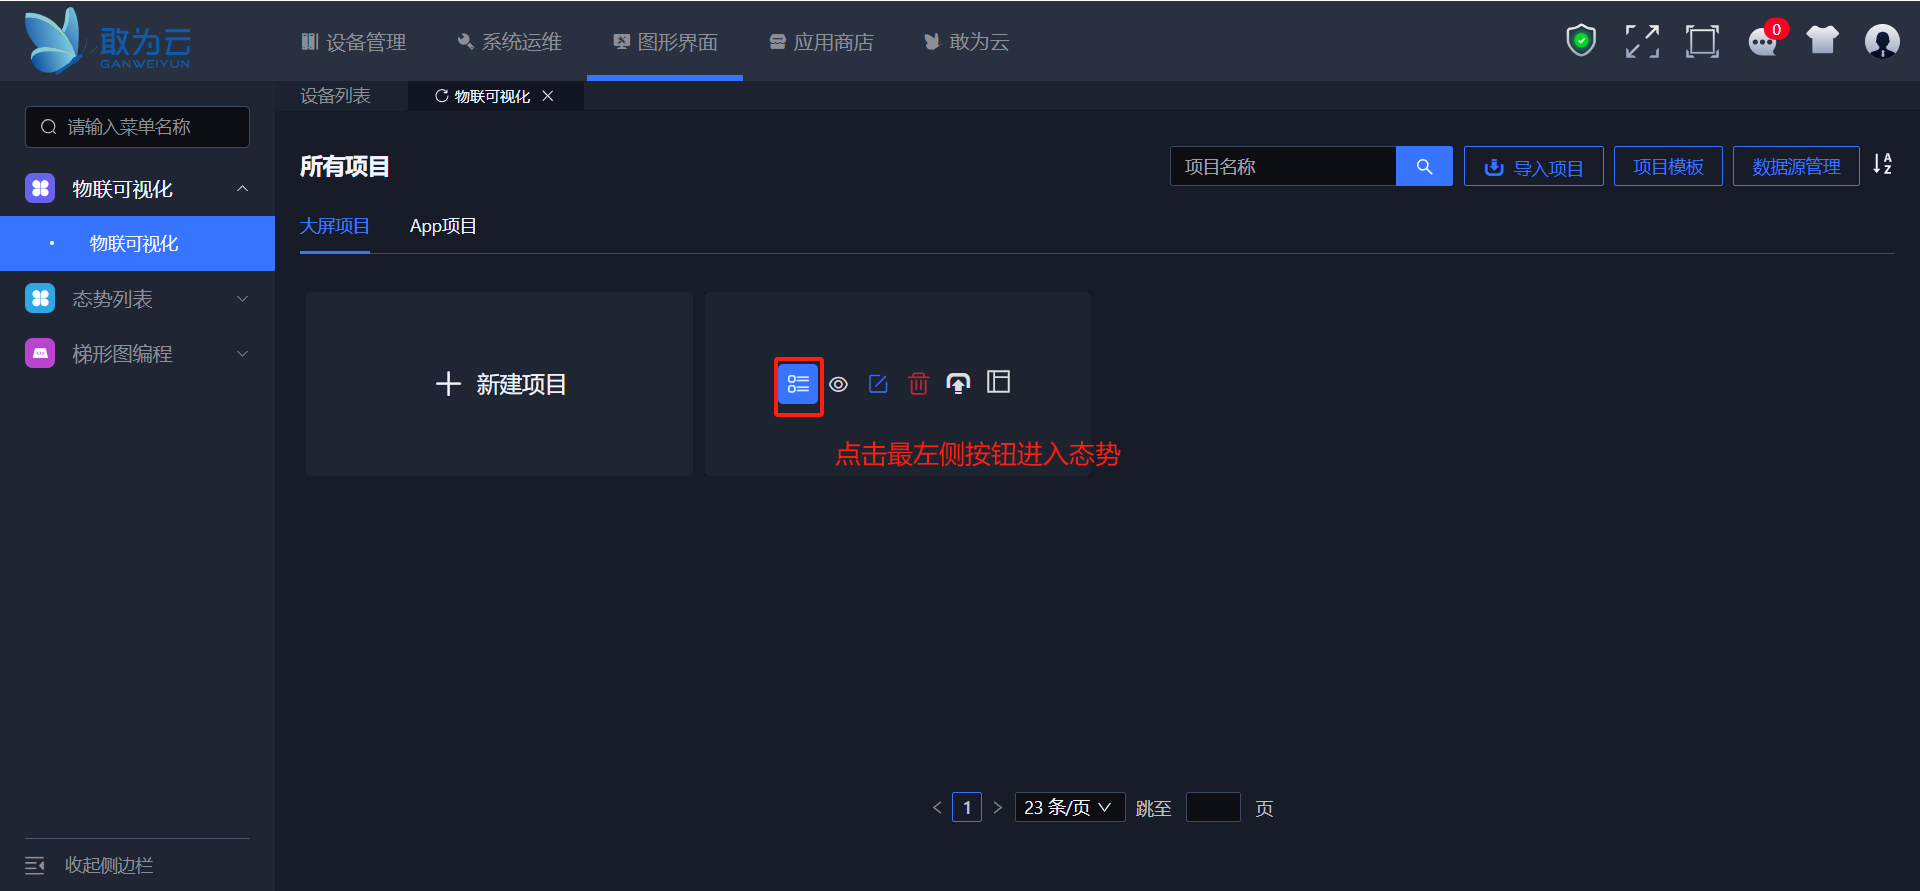
Task: Expand the 梯形图编程 menu chevron
Action: point(242,354)
